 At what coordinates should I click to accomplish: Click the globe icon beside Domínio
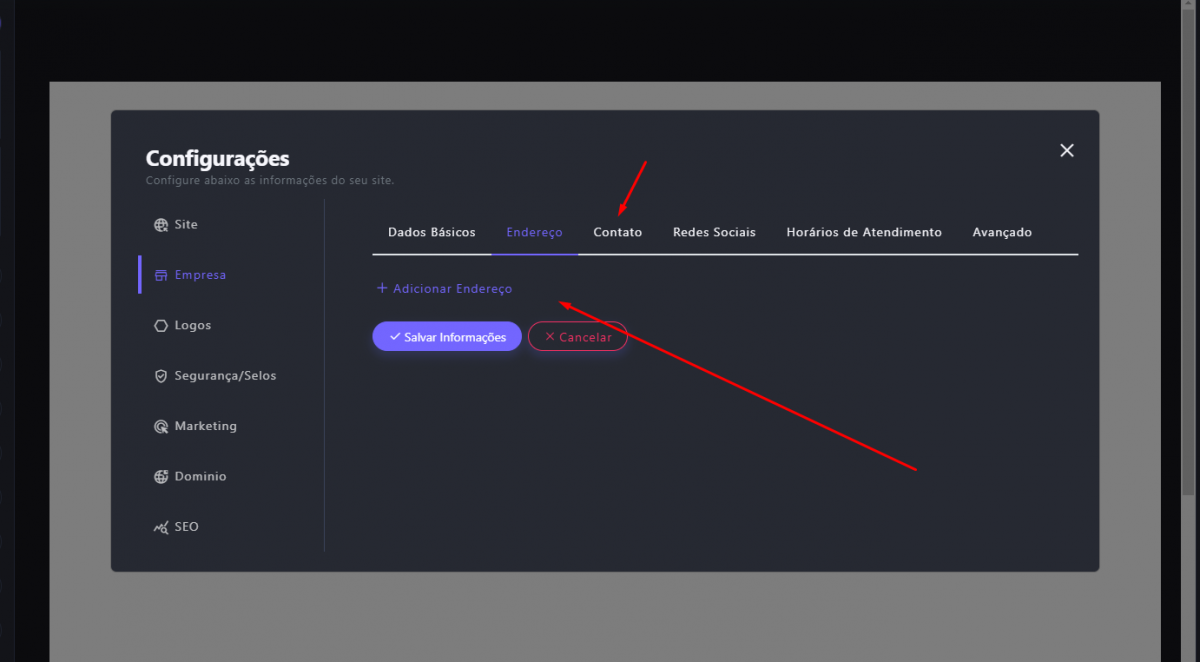pos(160,477)
